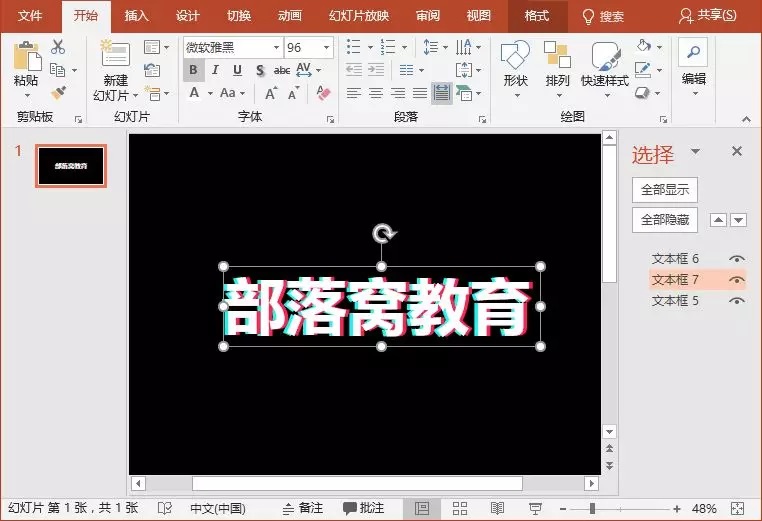Select the Format Painter brush icon
762x521 pixels.
tap(58, 93)
